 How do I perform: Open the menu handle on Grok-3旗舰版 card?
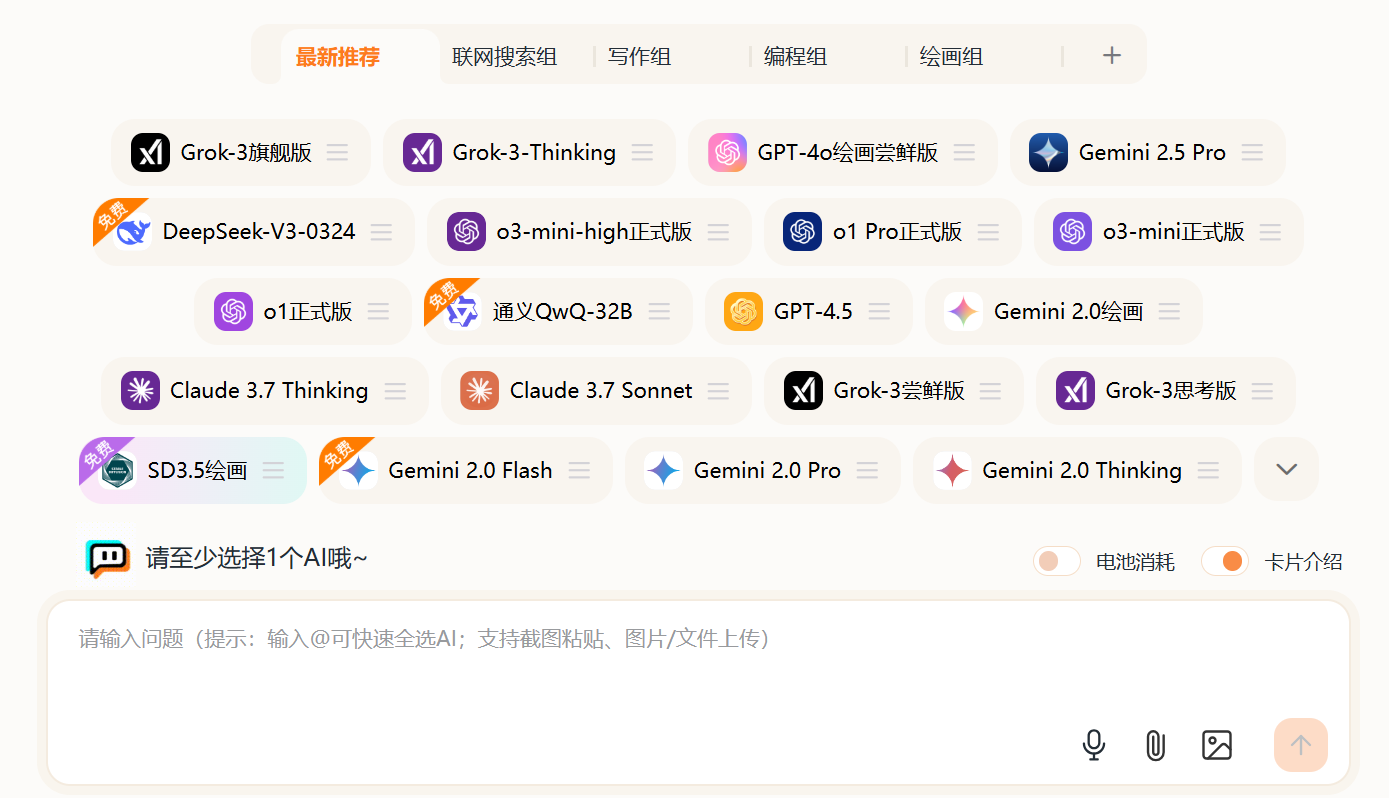pos(338,153)
